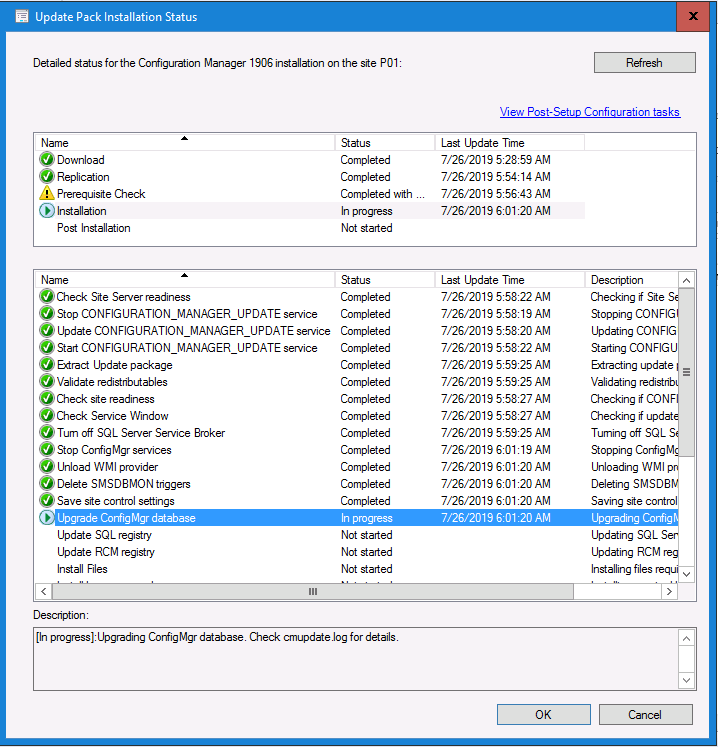Viewport: 718px width, 747px height.
Task: Click Description box scroll-up arrow
Action: tap(686, 638)
